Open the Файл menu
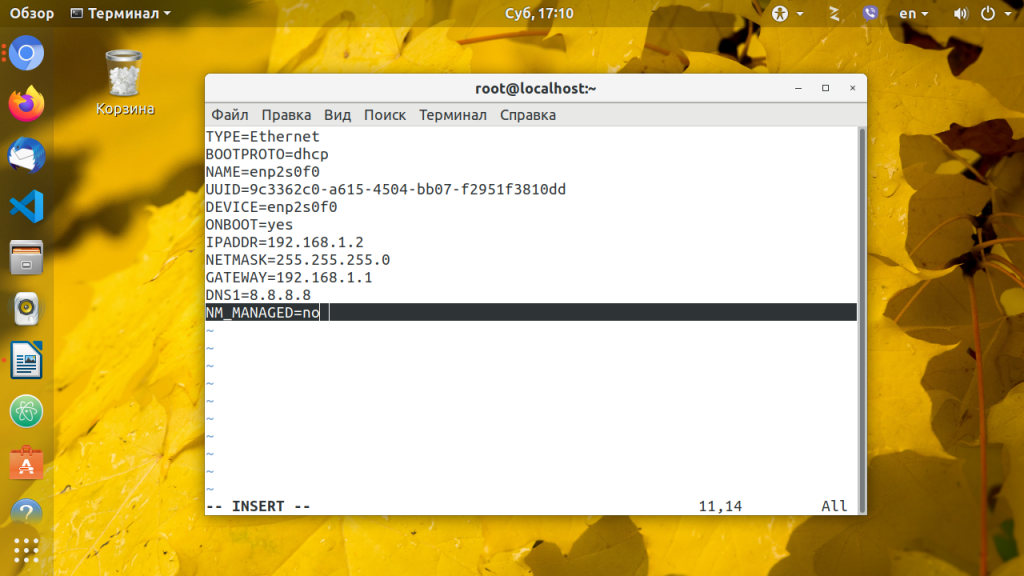Viewport: 1024px width, 576px height. (229, 115)
